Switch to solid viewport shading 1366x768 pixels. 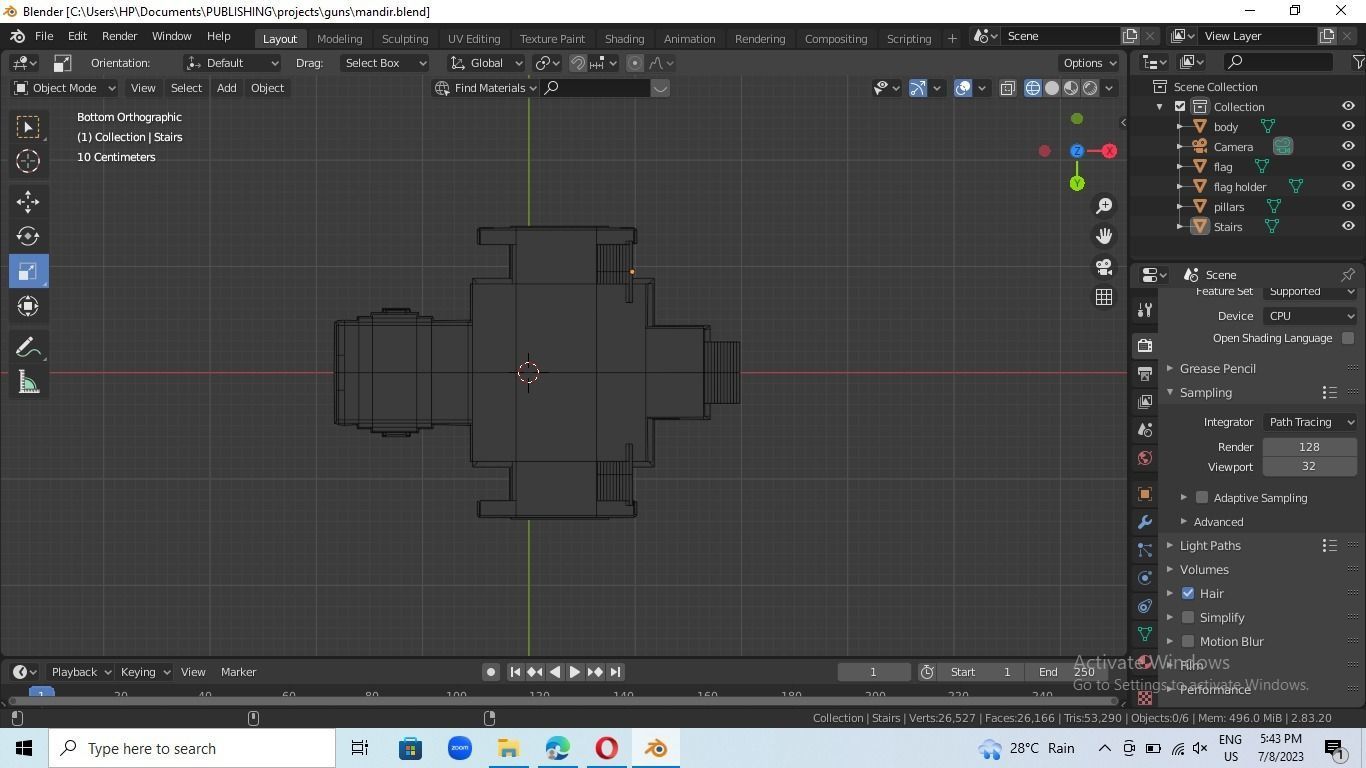point(1052,88)
